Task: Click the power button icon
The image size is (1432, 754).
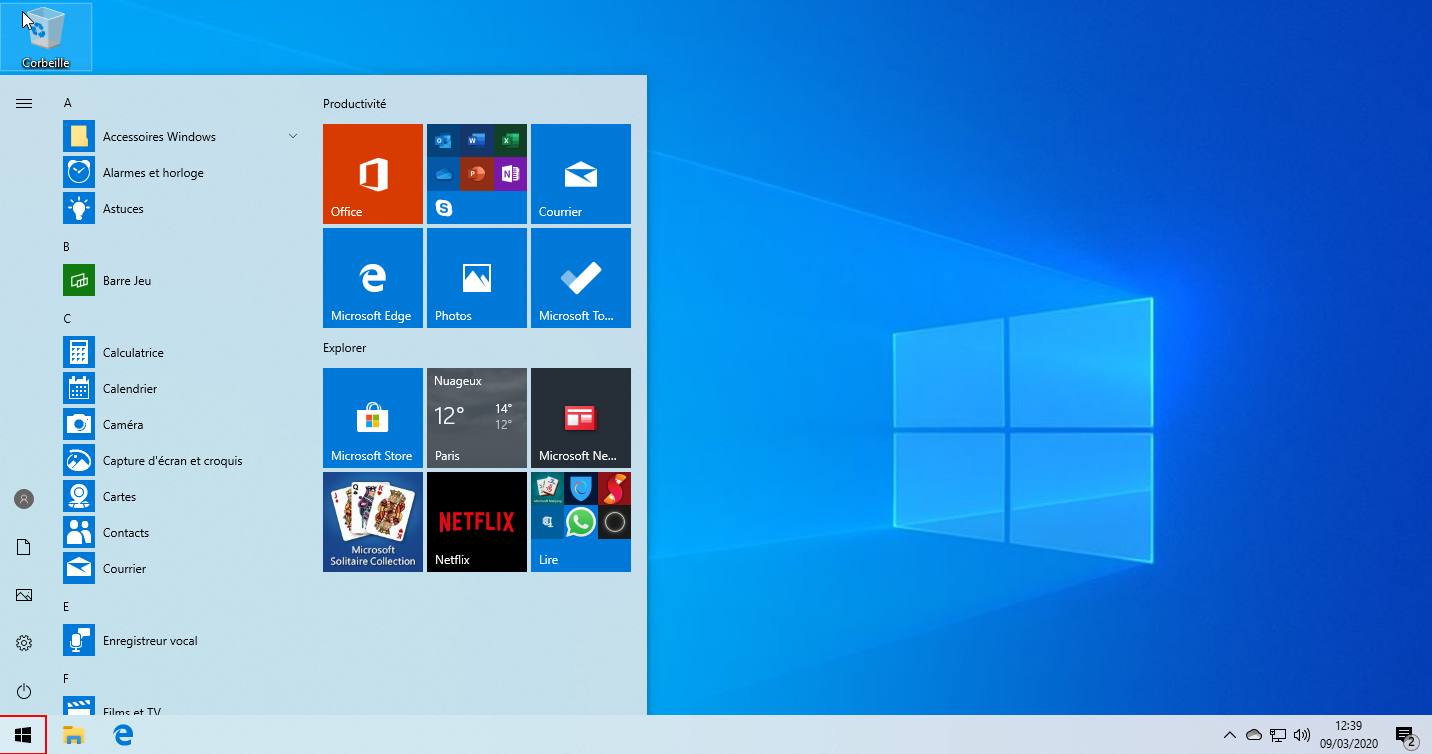Action: [x=24, y=691]
